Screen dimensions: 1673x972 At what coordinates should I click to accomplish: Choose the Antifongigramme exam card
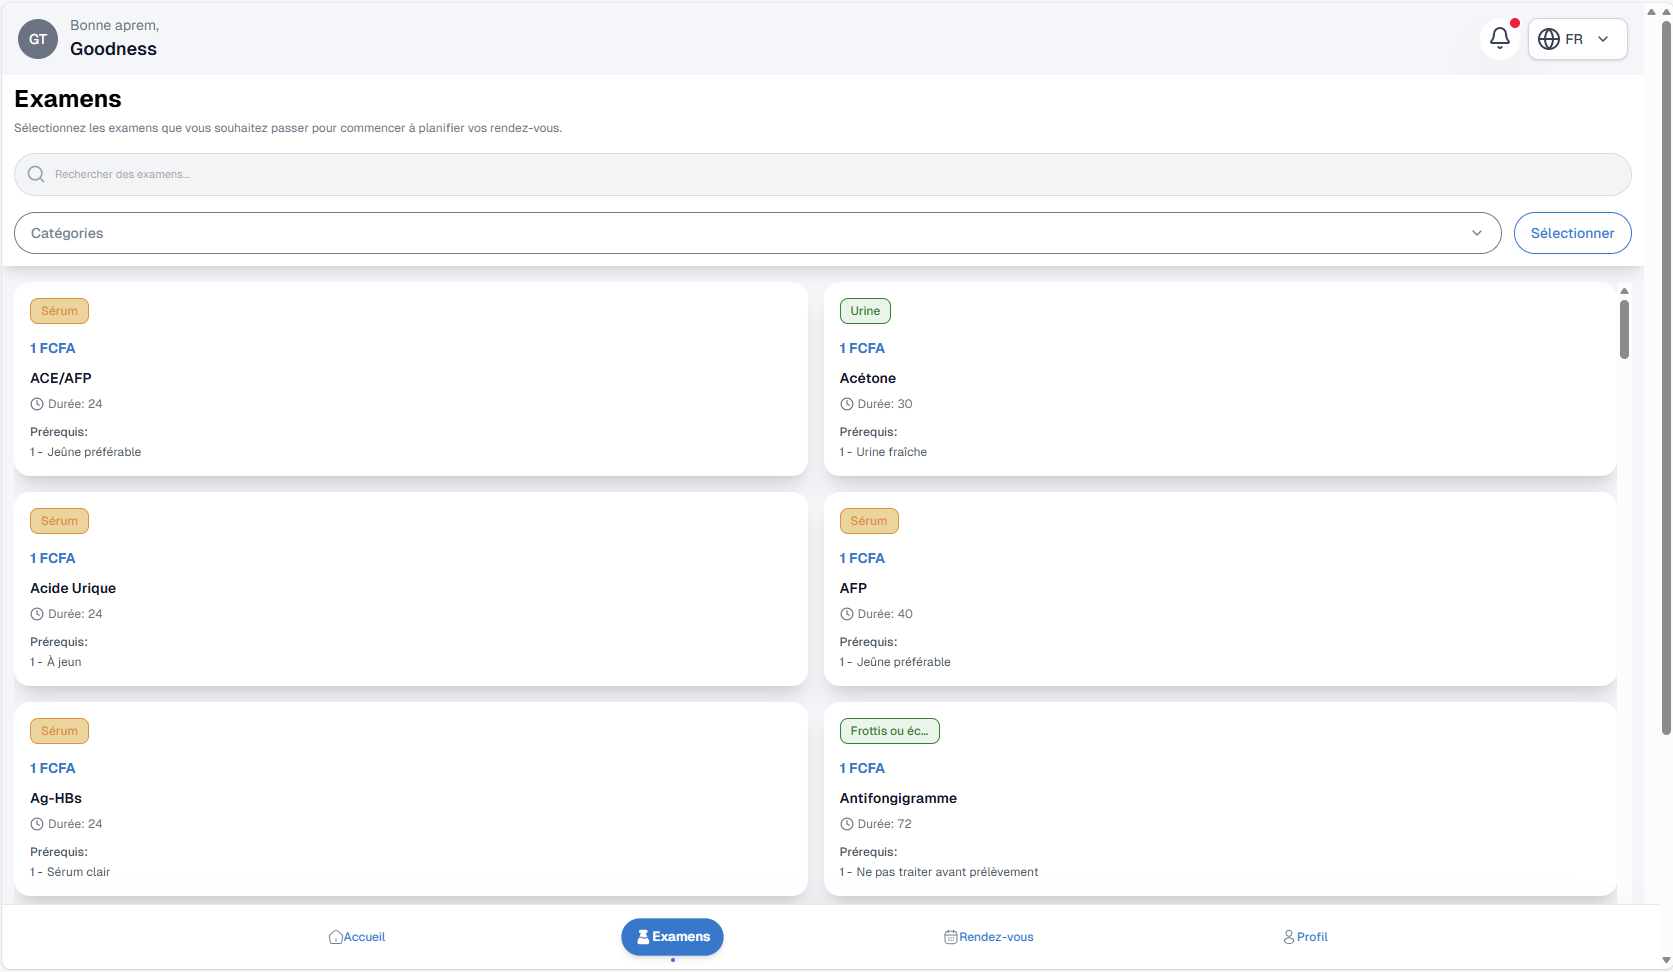tap(1219, 798)
